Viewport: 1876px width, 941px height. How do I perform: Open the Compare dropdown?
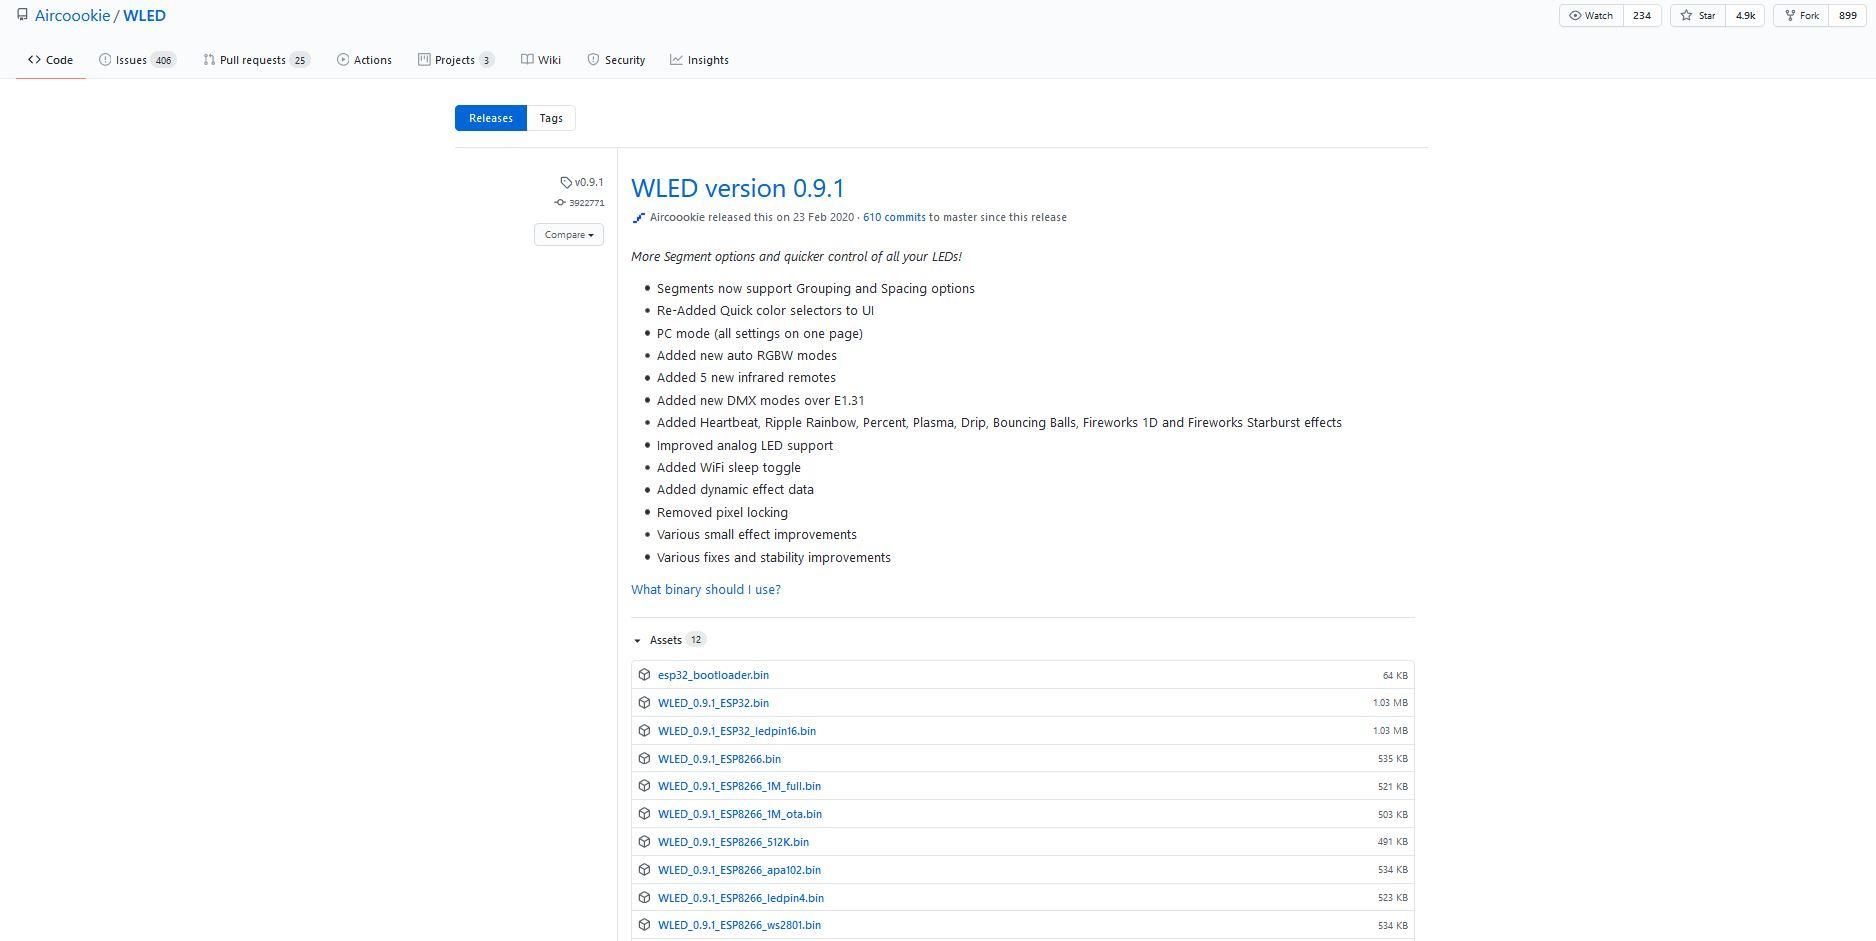click(x=569, y=235)
